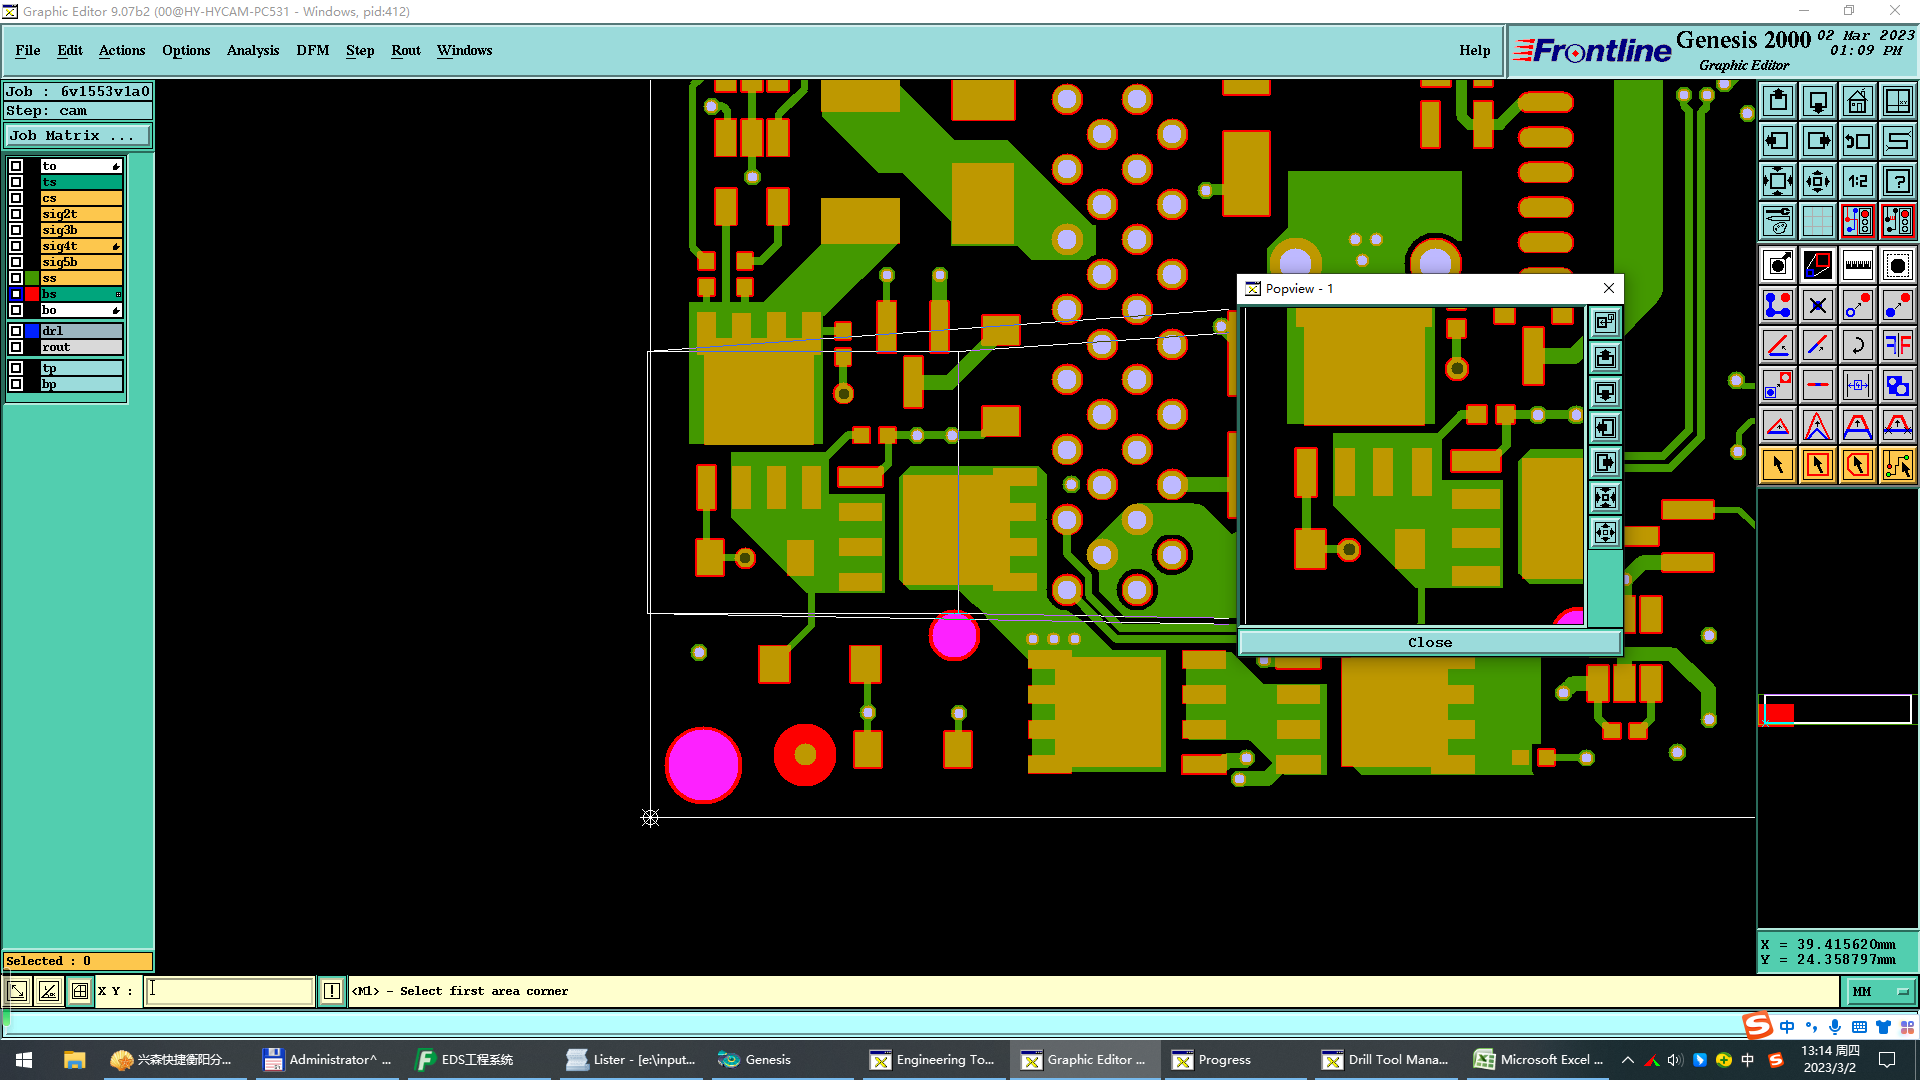Click the sig4t layer edit arrow
Screen dimensions: 1920x1080
tap(116, 246)
